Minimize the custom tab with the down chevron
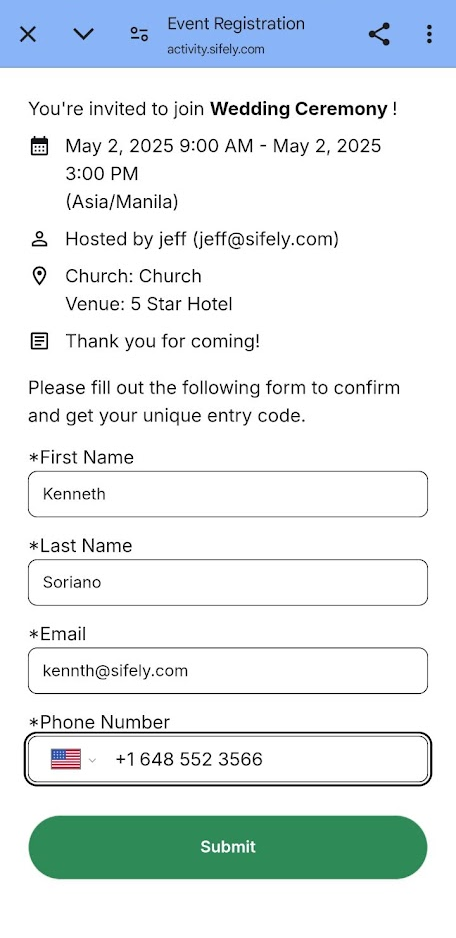This screenshot has width=456, height=938. (83, 34)
